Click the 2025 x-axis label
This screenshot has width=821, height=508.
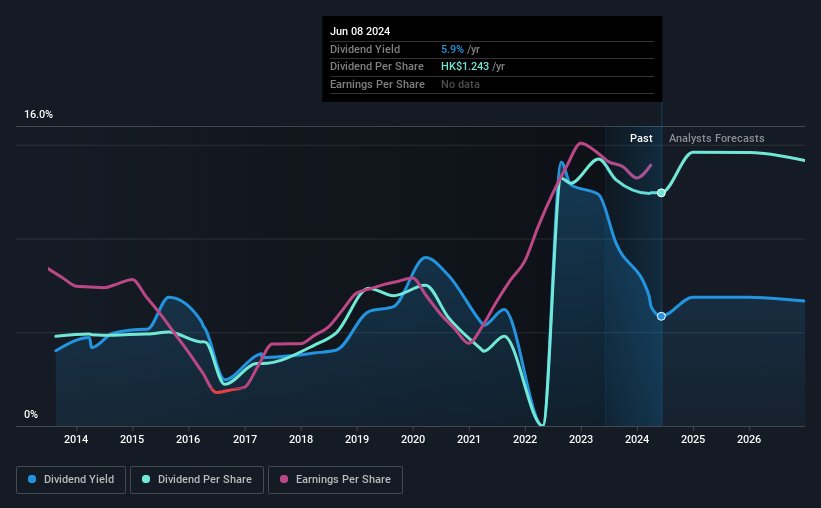coord(693,439)
